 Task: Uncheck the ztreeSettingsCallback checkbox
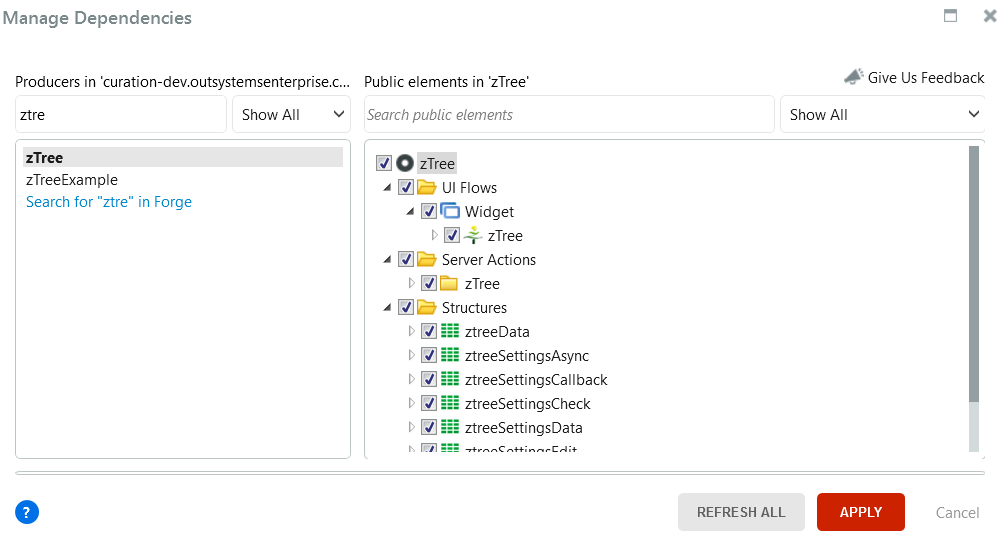click(x=429, y=380)
